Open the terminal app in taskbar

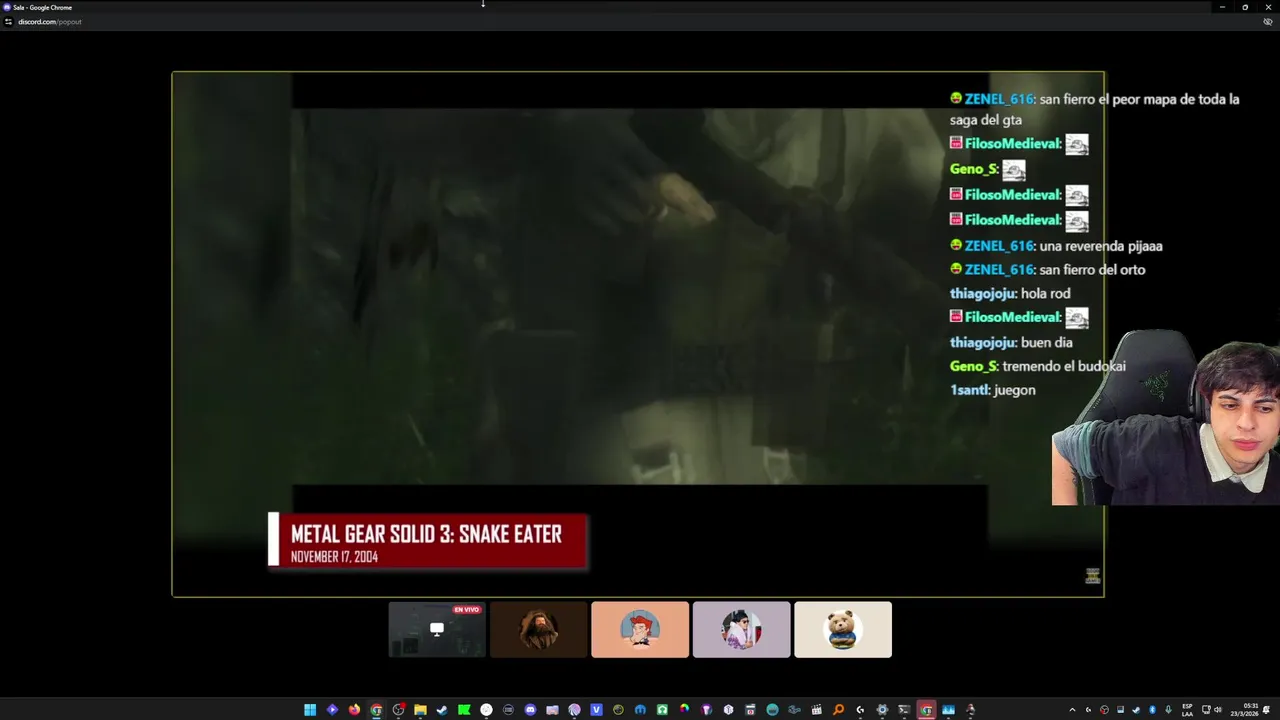point(904,710)
